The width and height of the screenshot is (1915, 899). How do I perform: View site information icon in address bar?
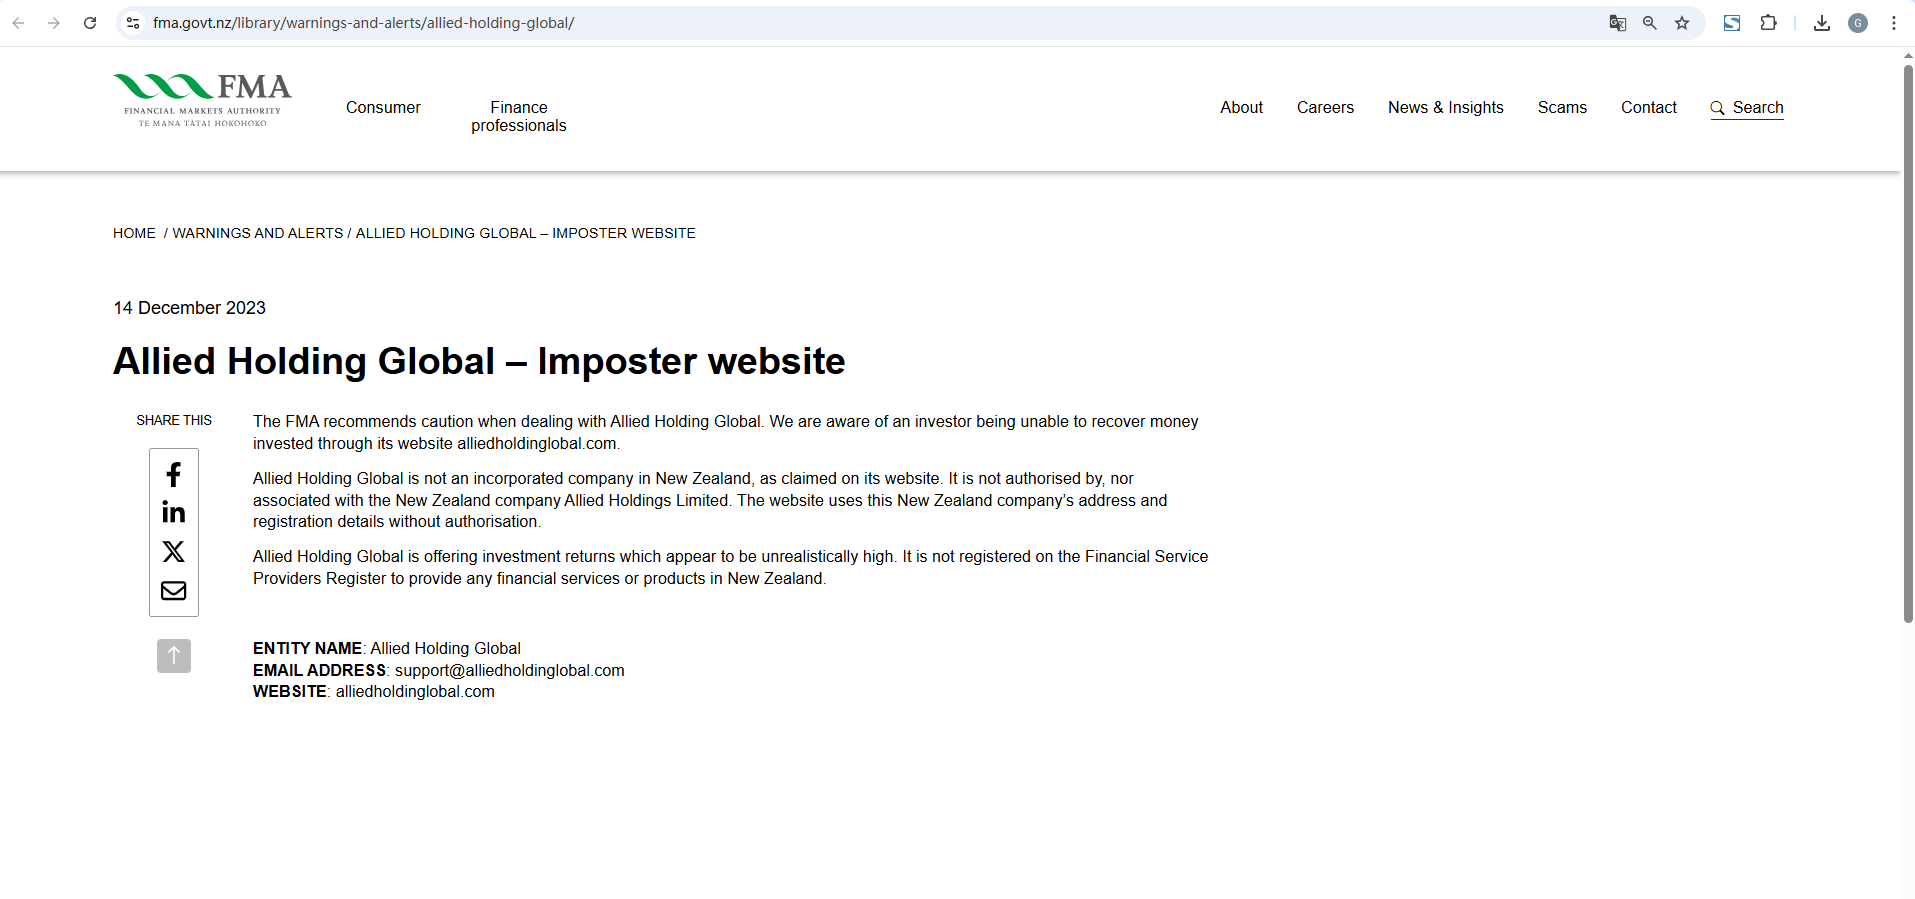[x=133, y=23]
